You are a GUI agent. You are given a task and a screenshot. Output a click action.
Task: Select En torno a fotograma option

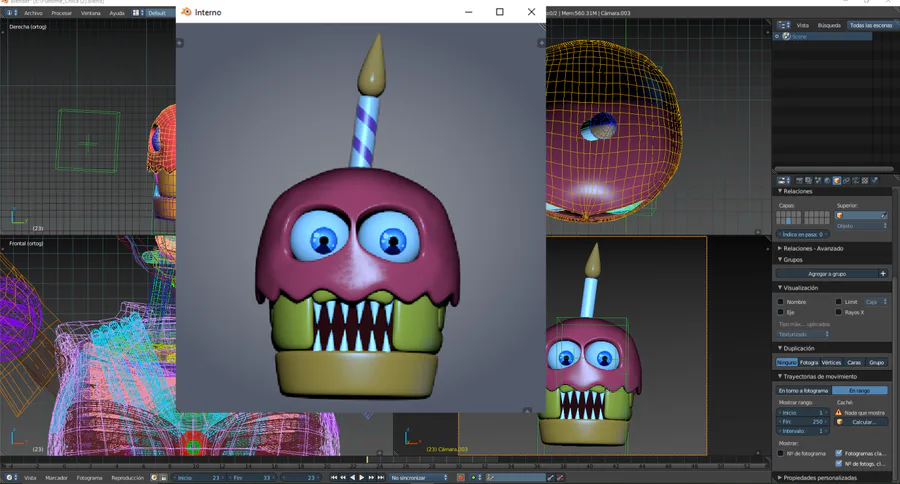804,391
